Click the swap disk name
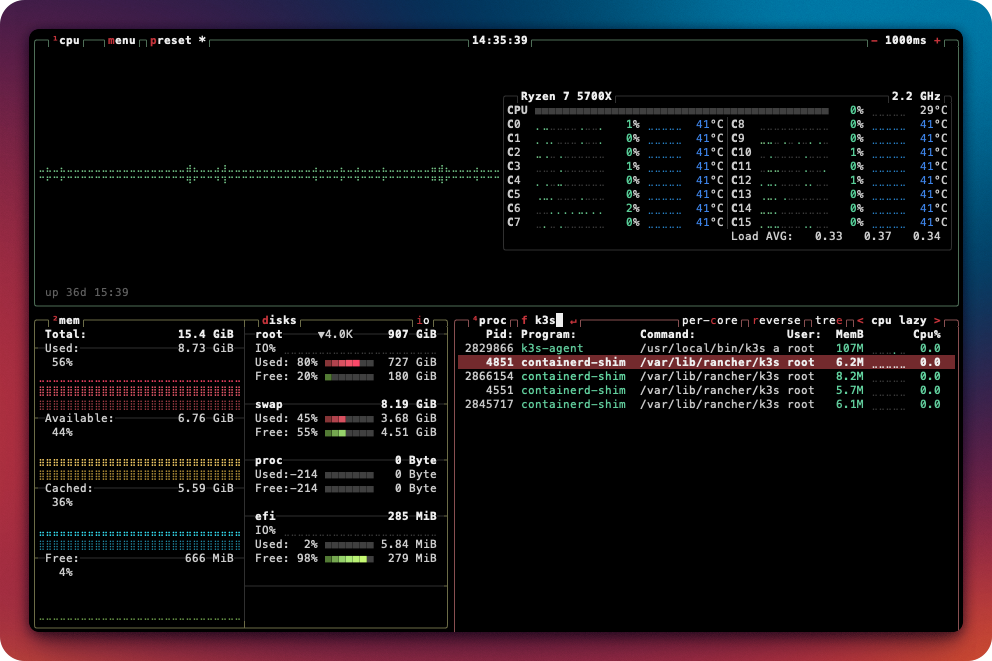The height and width of the screenshot is (661, 992). coord(269,405)
